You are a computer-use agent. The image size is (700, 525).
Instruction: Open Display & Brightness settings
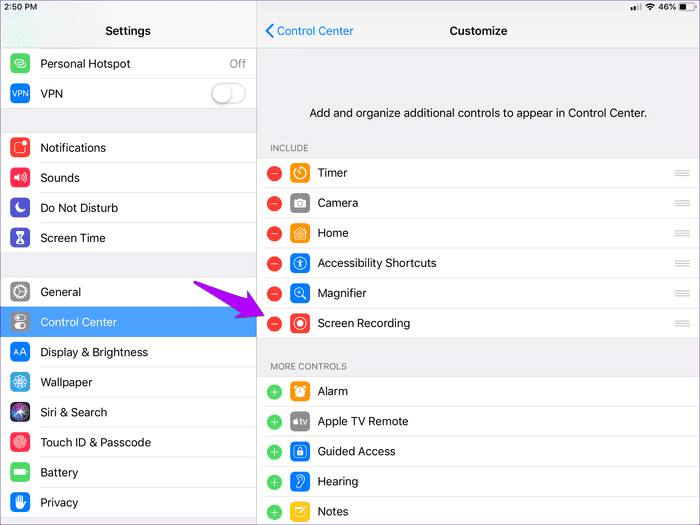coord(94,352)
